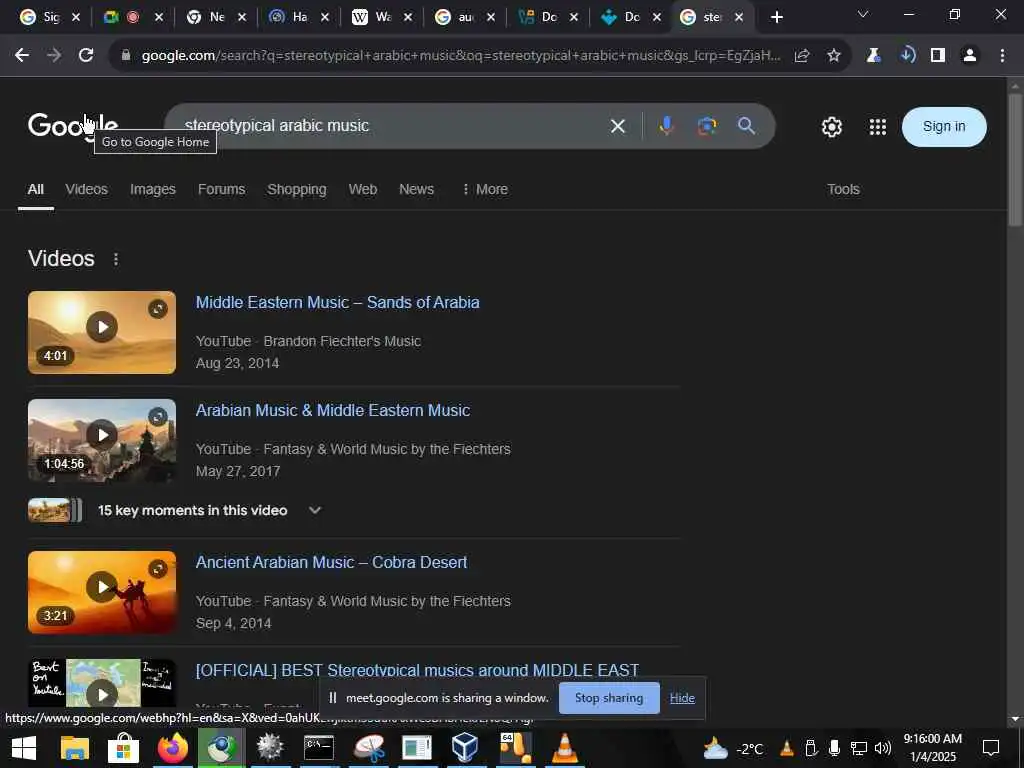Open Arabian Music & Middle Eastern Music link

(333, 410)
